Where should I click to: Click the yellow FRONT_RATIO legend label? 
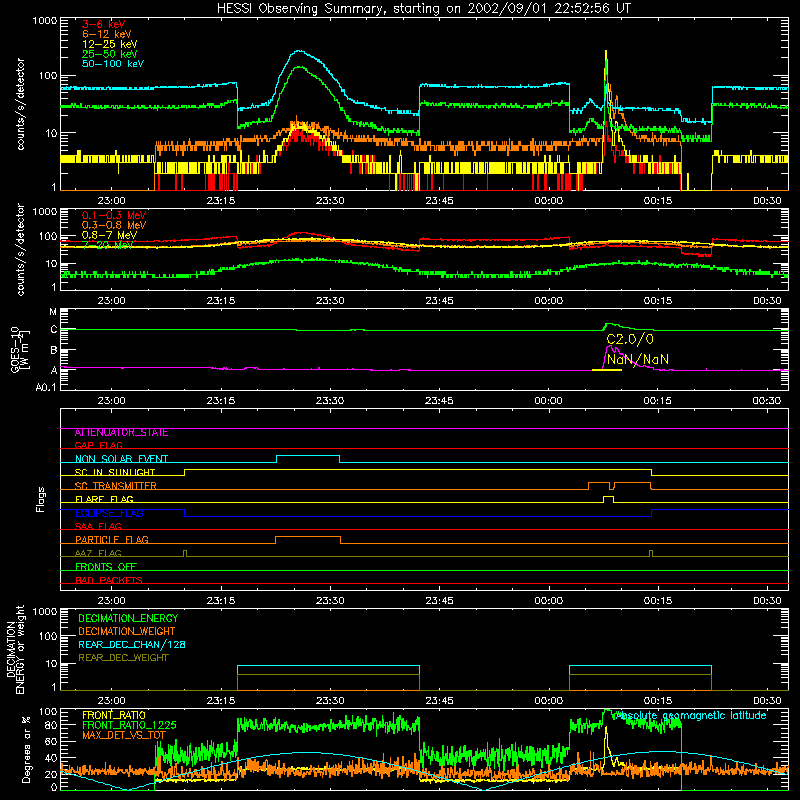pyautogui.click(x=114, y=715)
